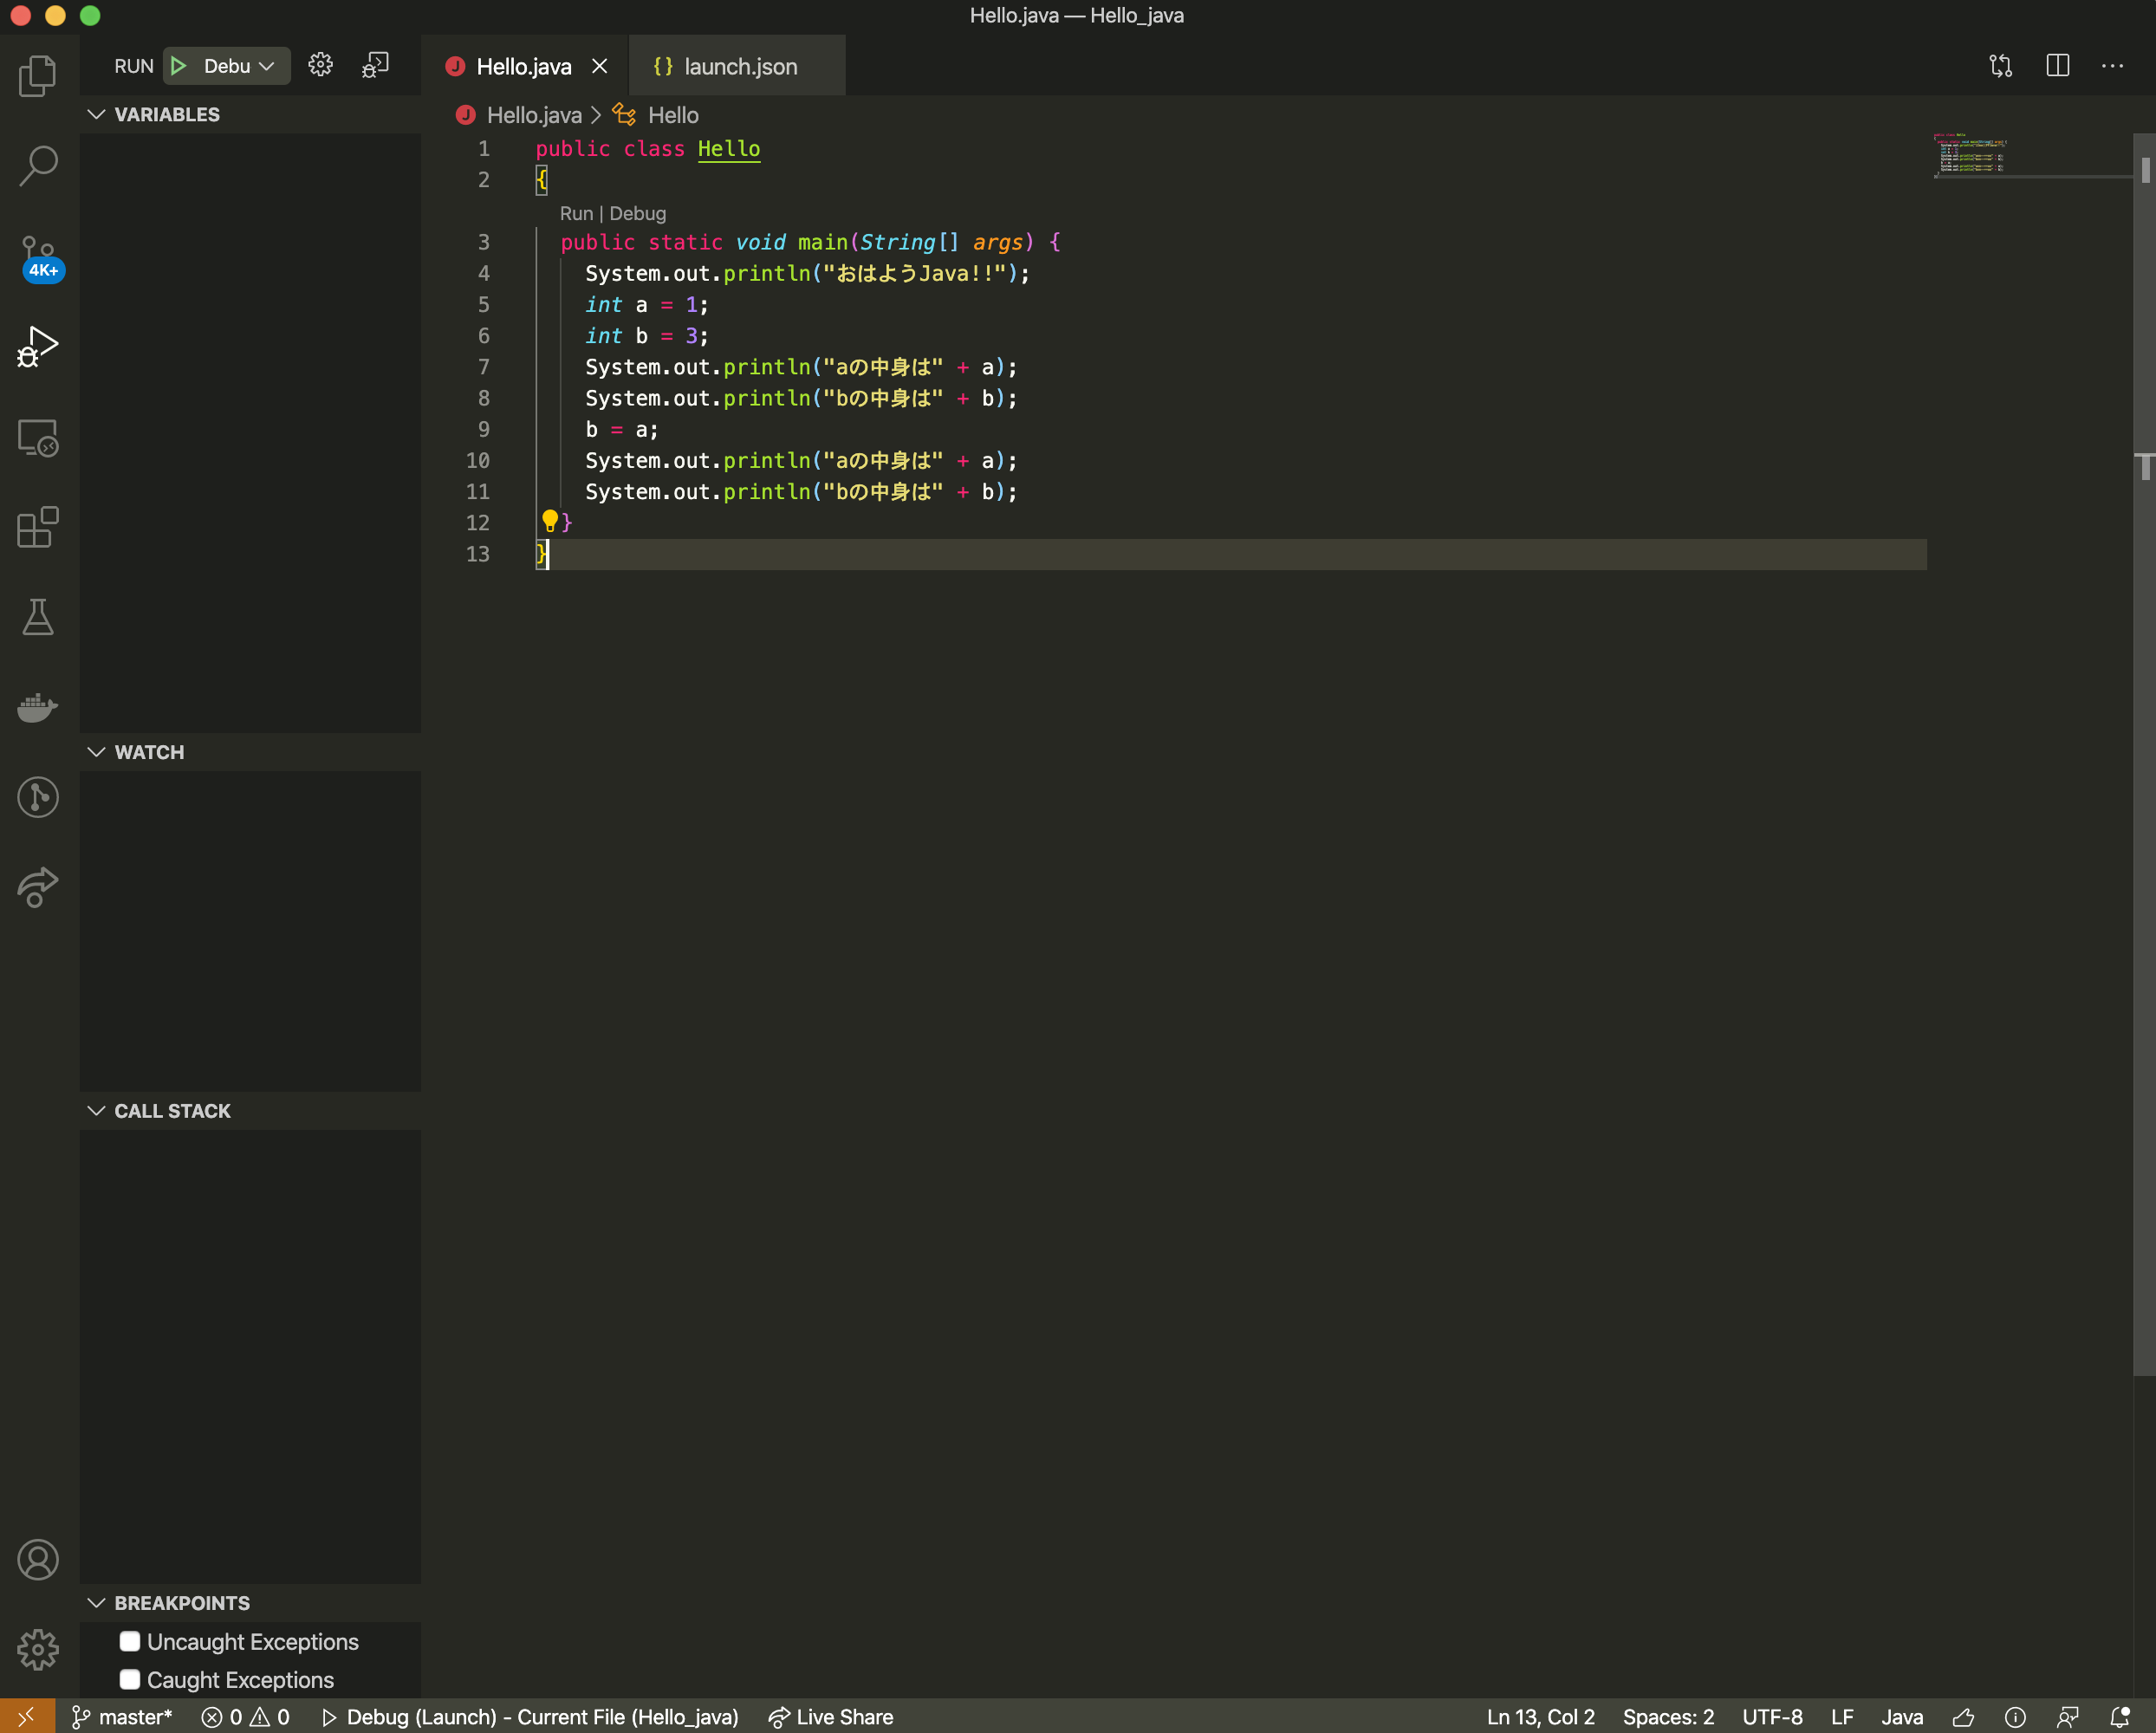The height and width of the screenshot is (1733, 2156).
Task: Collapse the BREAKPOINTS section
Action: [250, 1603]
